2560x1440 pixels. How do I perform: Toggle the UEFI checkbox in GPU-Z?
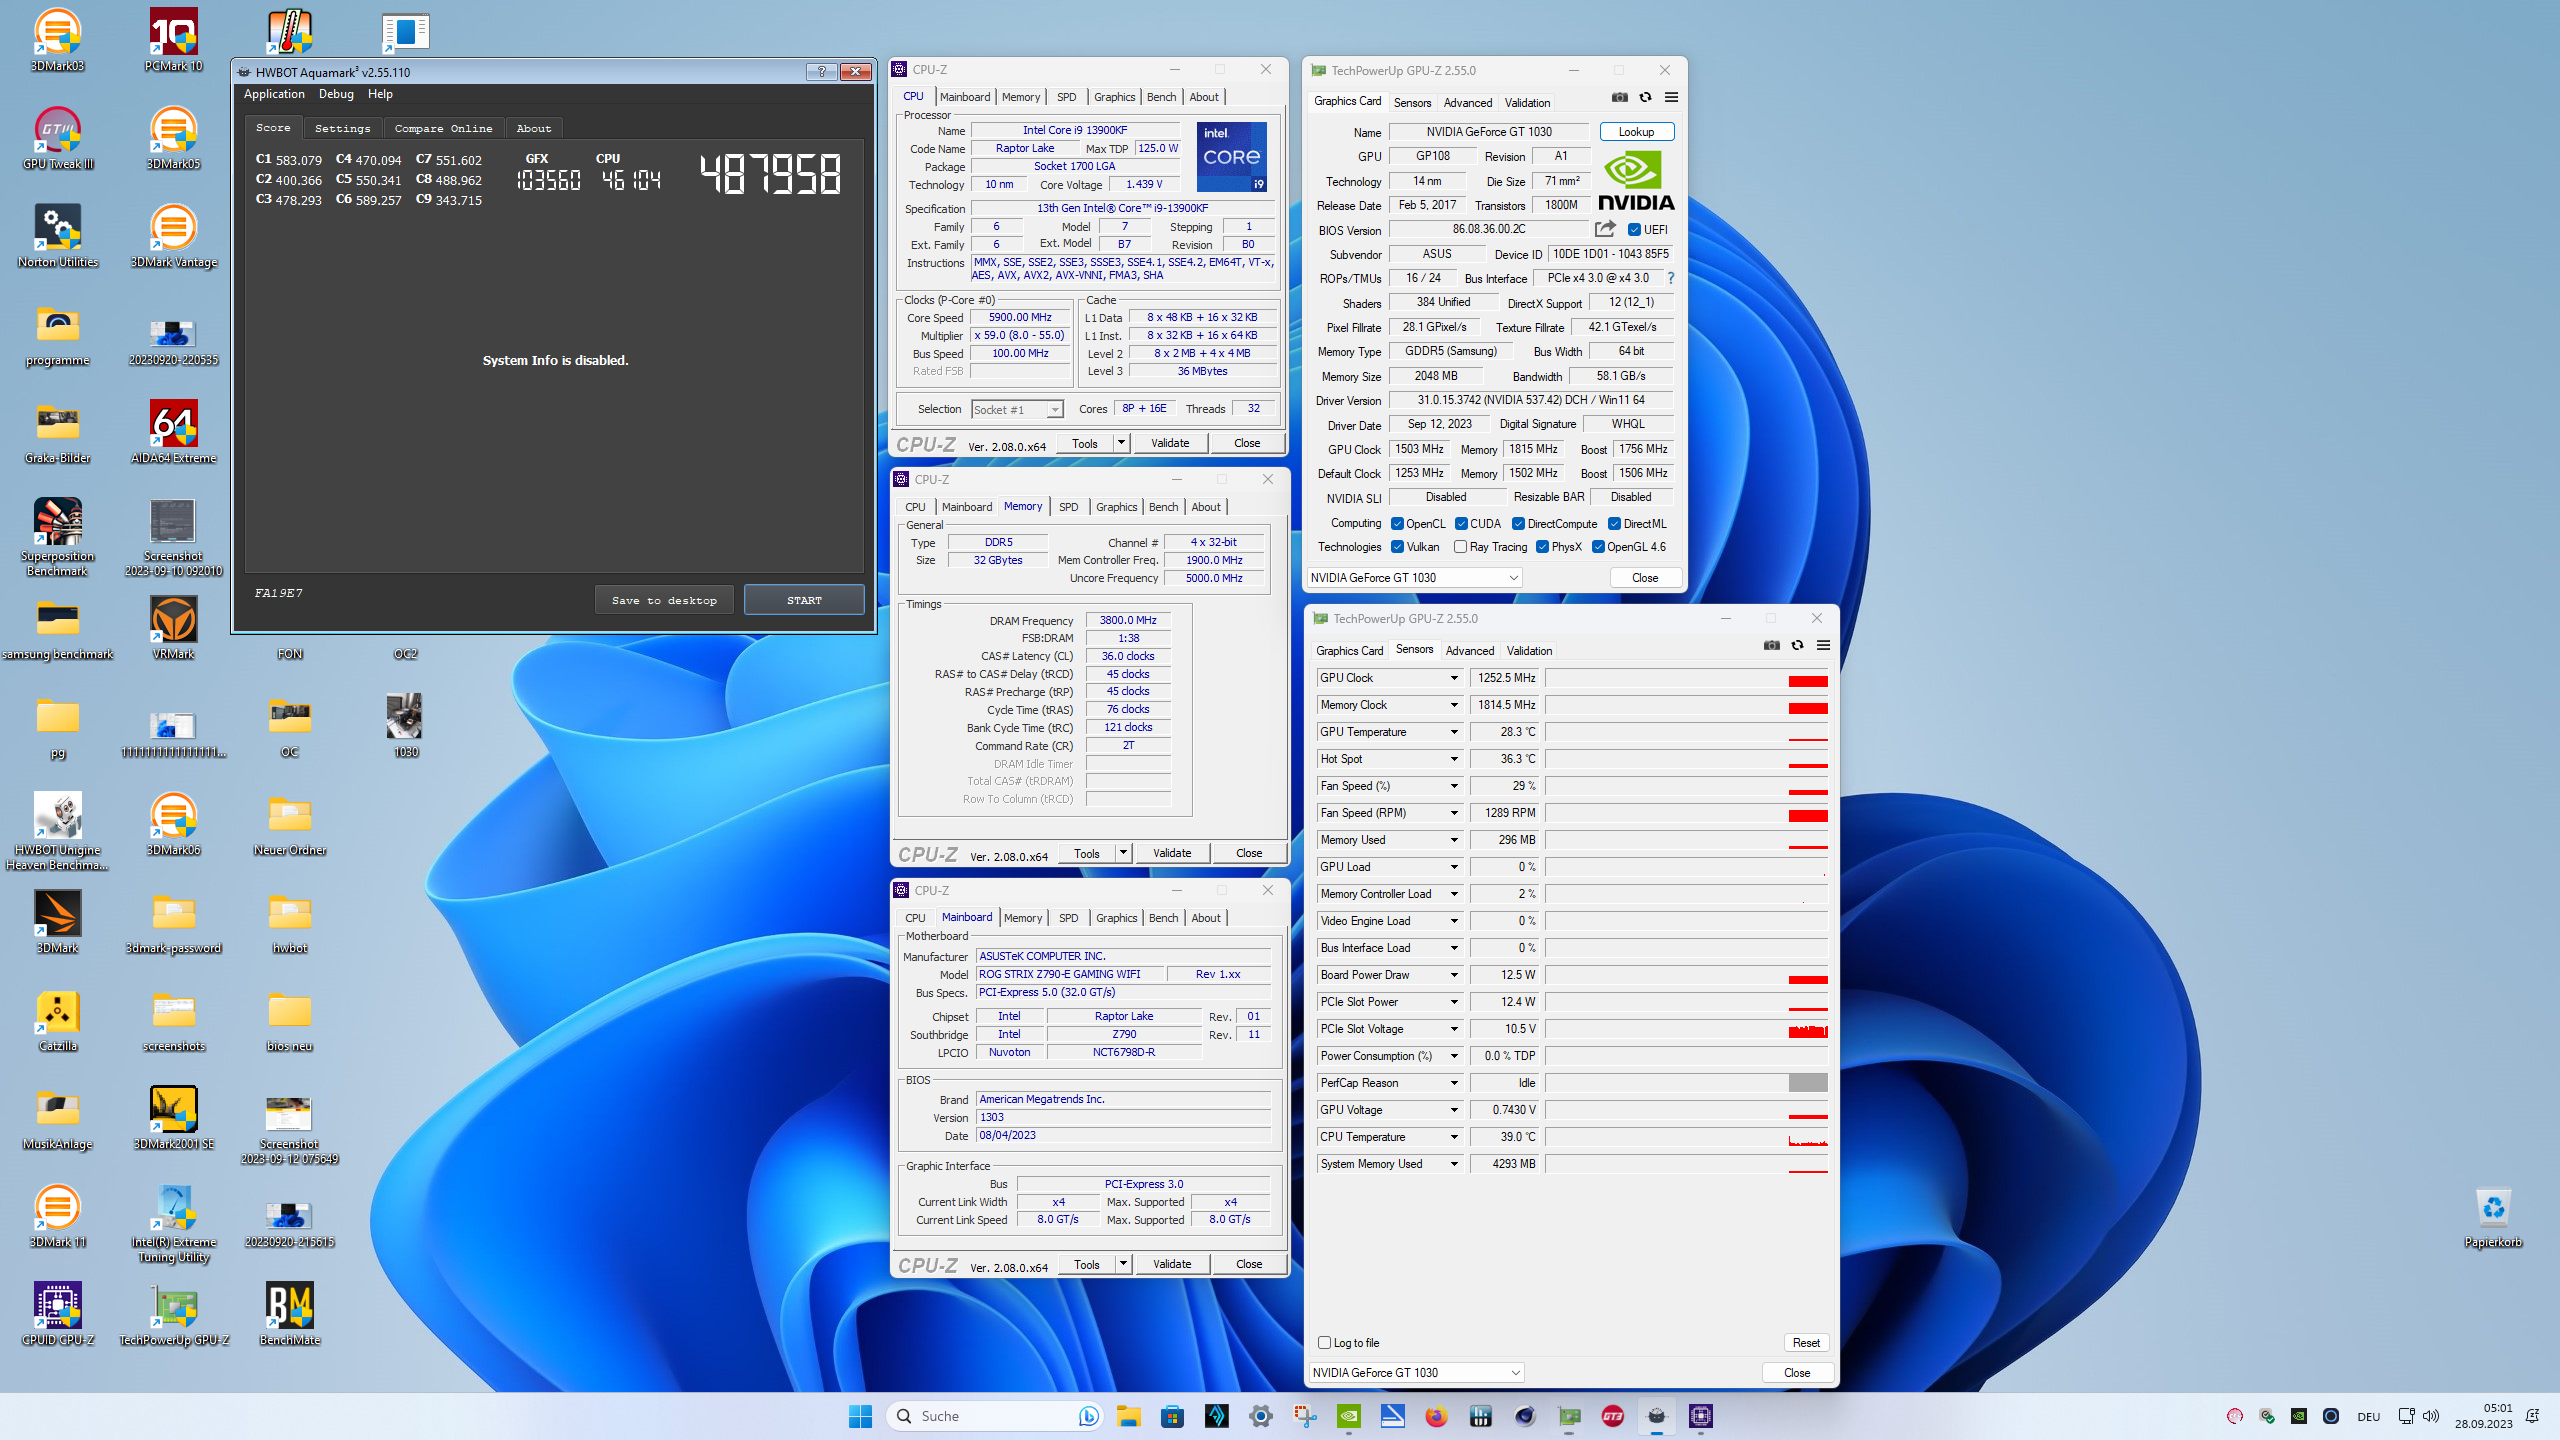pyautogui.click(x=1634, y=230)
